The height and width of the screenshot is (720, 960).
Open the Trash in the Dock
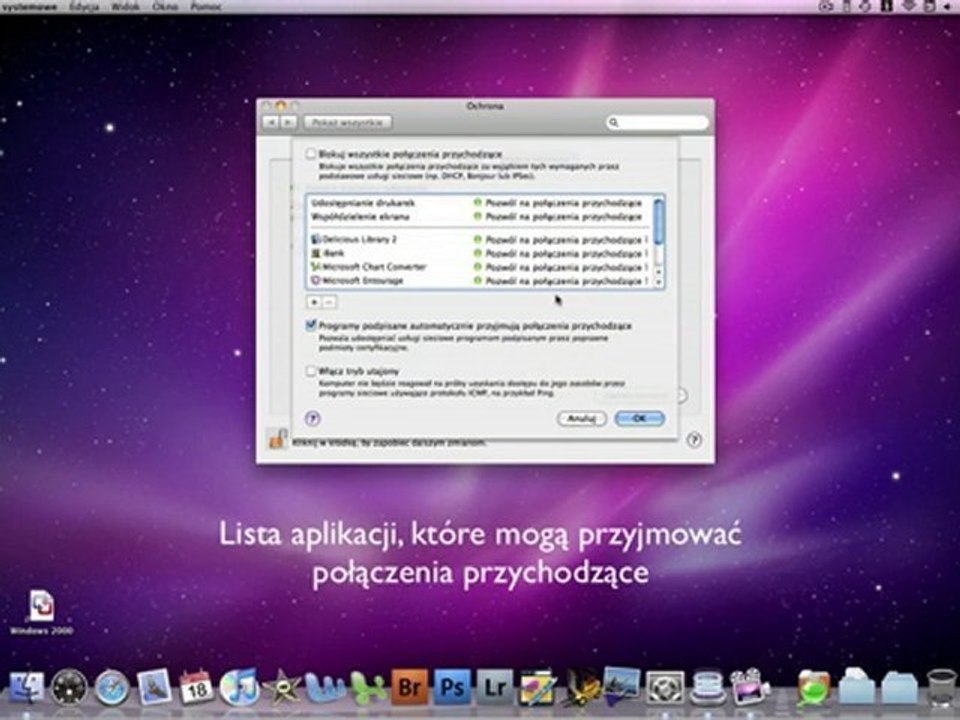tap(941, 687)
